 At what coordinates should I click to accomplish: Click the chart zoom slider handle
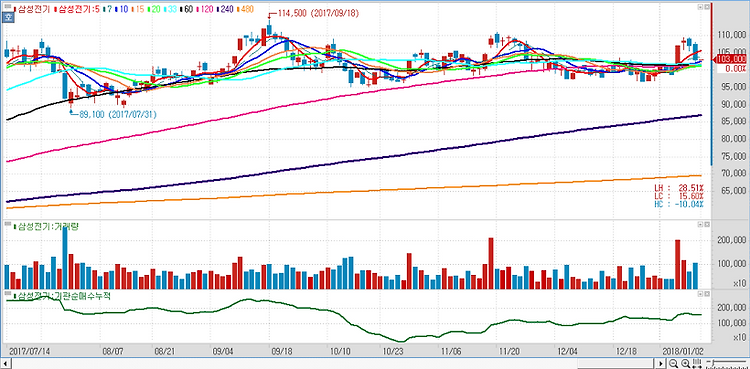[713, 363]
